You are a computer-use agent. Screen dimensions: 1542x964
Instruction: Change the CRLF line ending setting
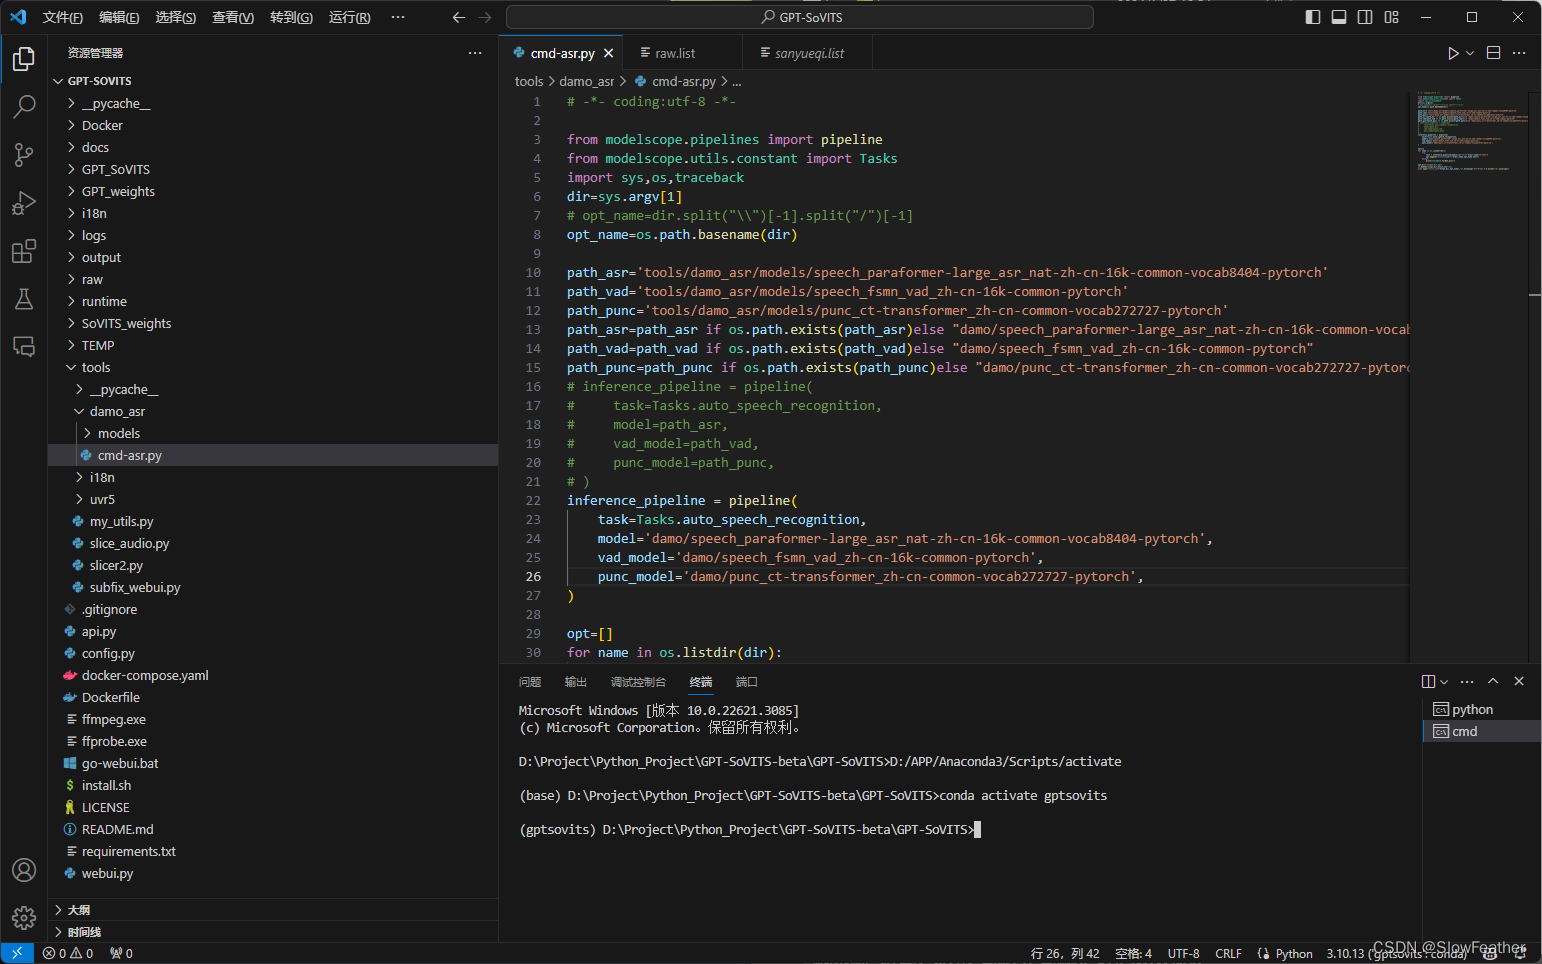tap(1228, 953)
